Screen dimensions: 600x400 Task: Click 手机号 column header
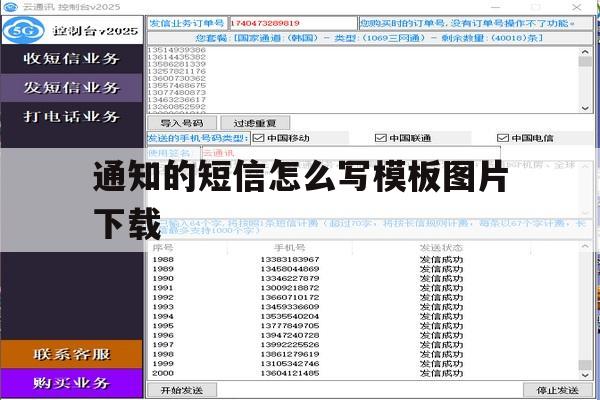pyautogui.click(x=290, y=248)
